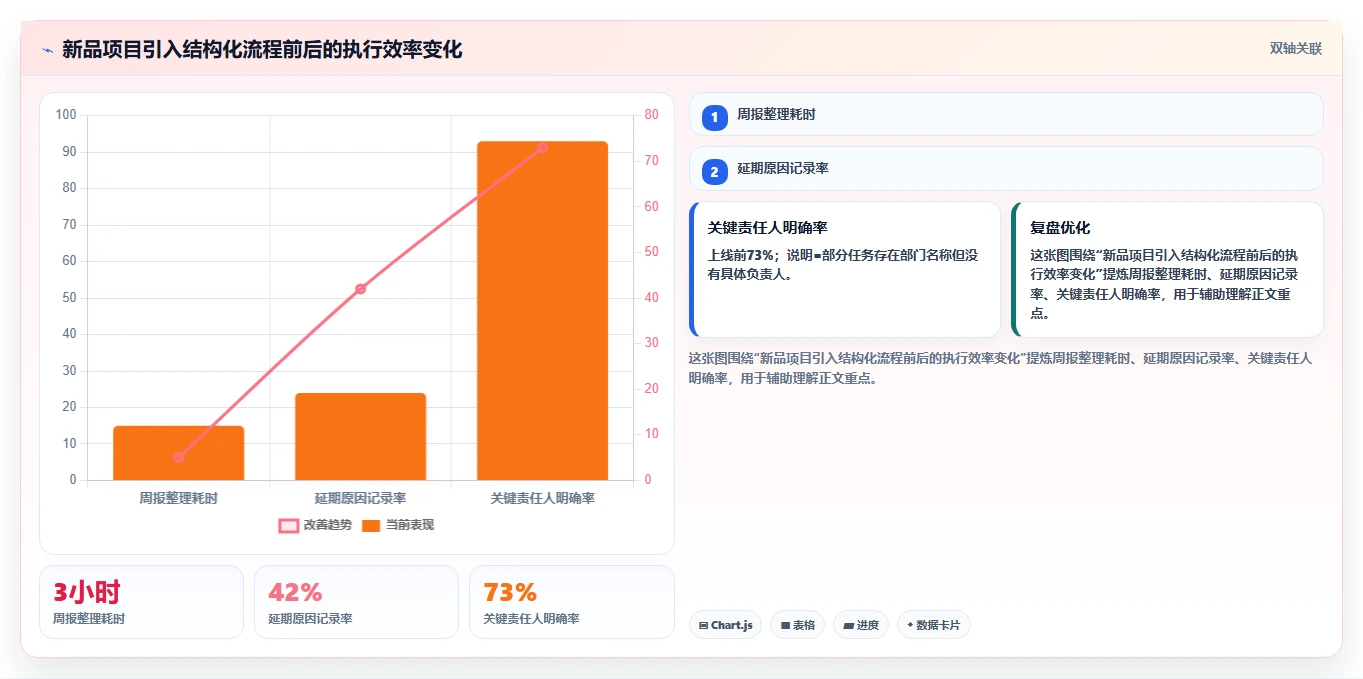Toggle the 改善趋势 legend item

click(315, 525)
